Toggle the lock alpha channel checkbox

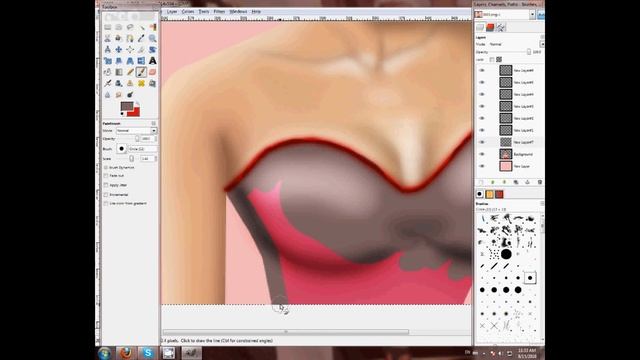pos(492,60)
